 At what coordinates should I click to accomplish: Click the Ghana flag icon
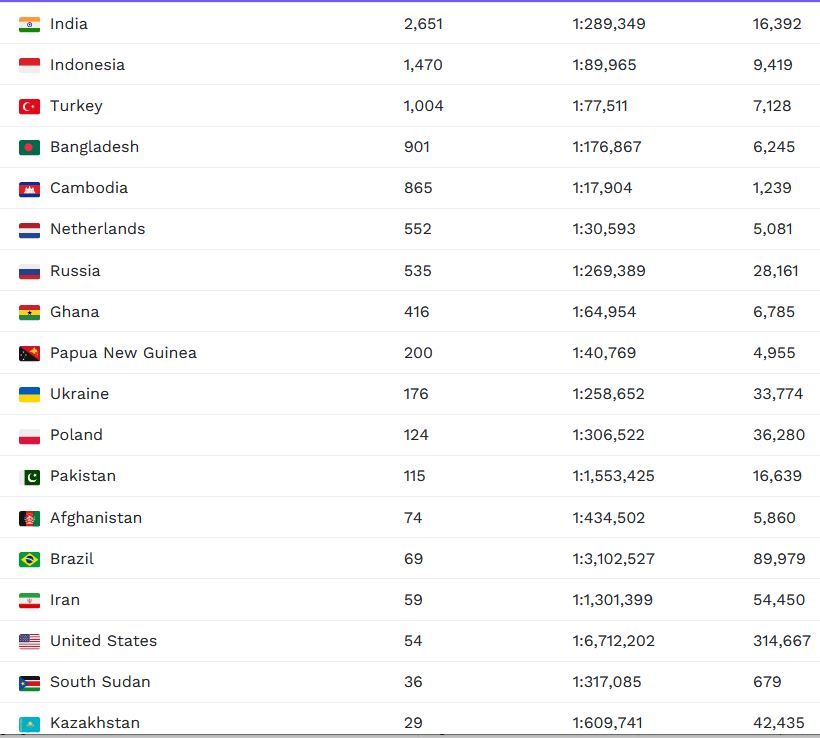click(29, 312)
